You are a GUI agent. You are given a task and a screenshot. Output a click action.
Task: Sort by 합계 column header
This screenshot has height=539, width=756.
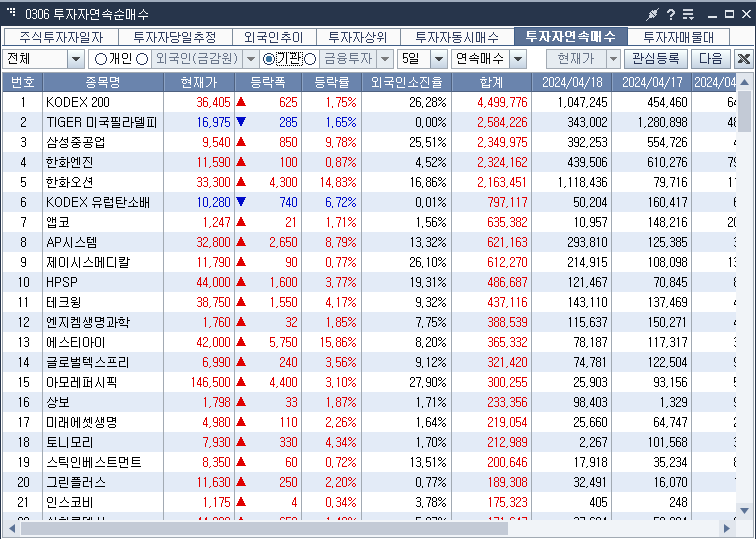click(492, 82)
